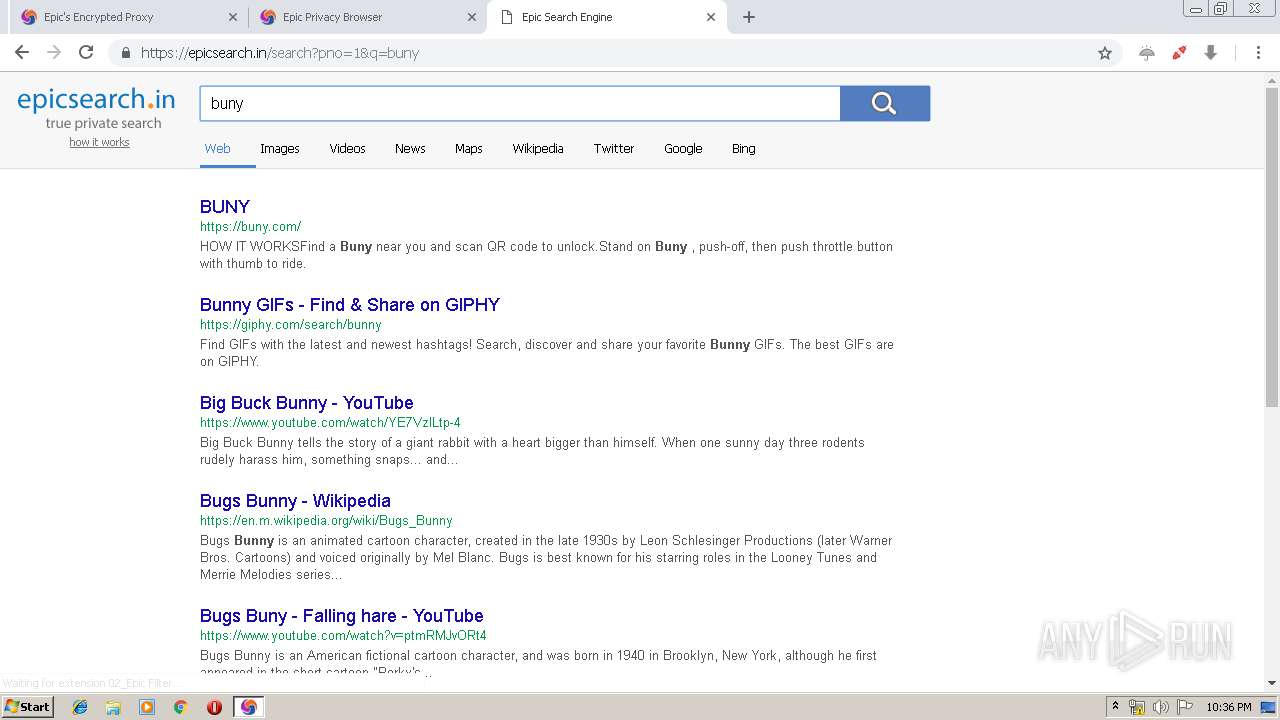1280x720 pixels.
Task: Close the Epic's Encrypted Proxy tab
Action: pyautogui.click(x=233, y=17)
